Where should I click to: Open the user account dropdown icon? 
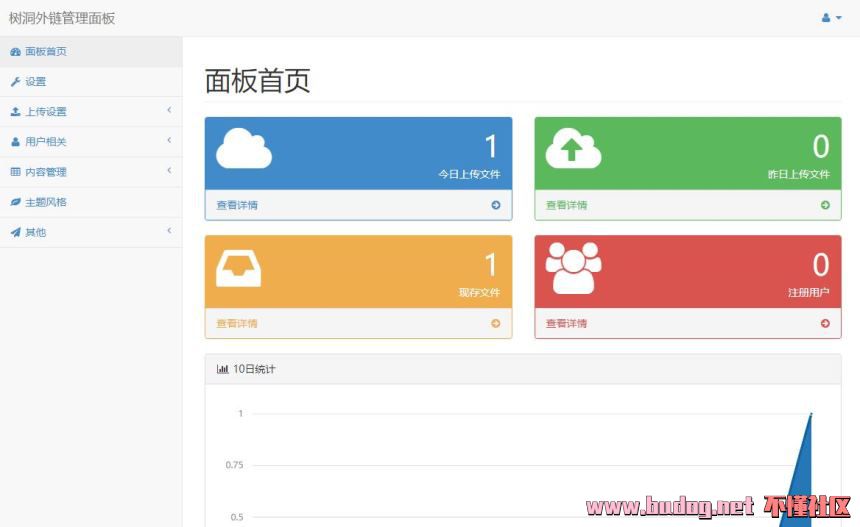tap(831, 18)
